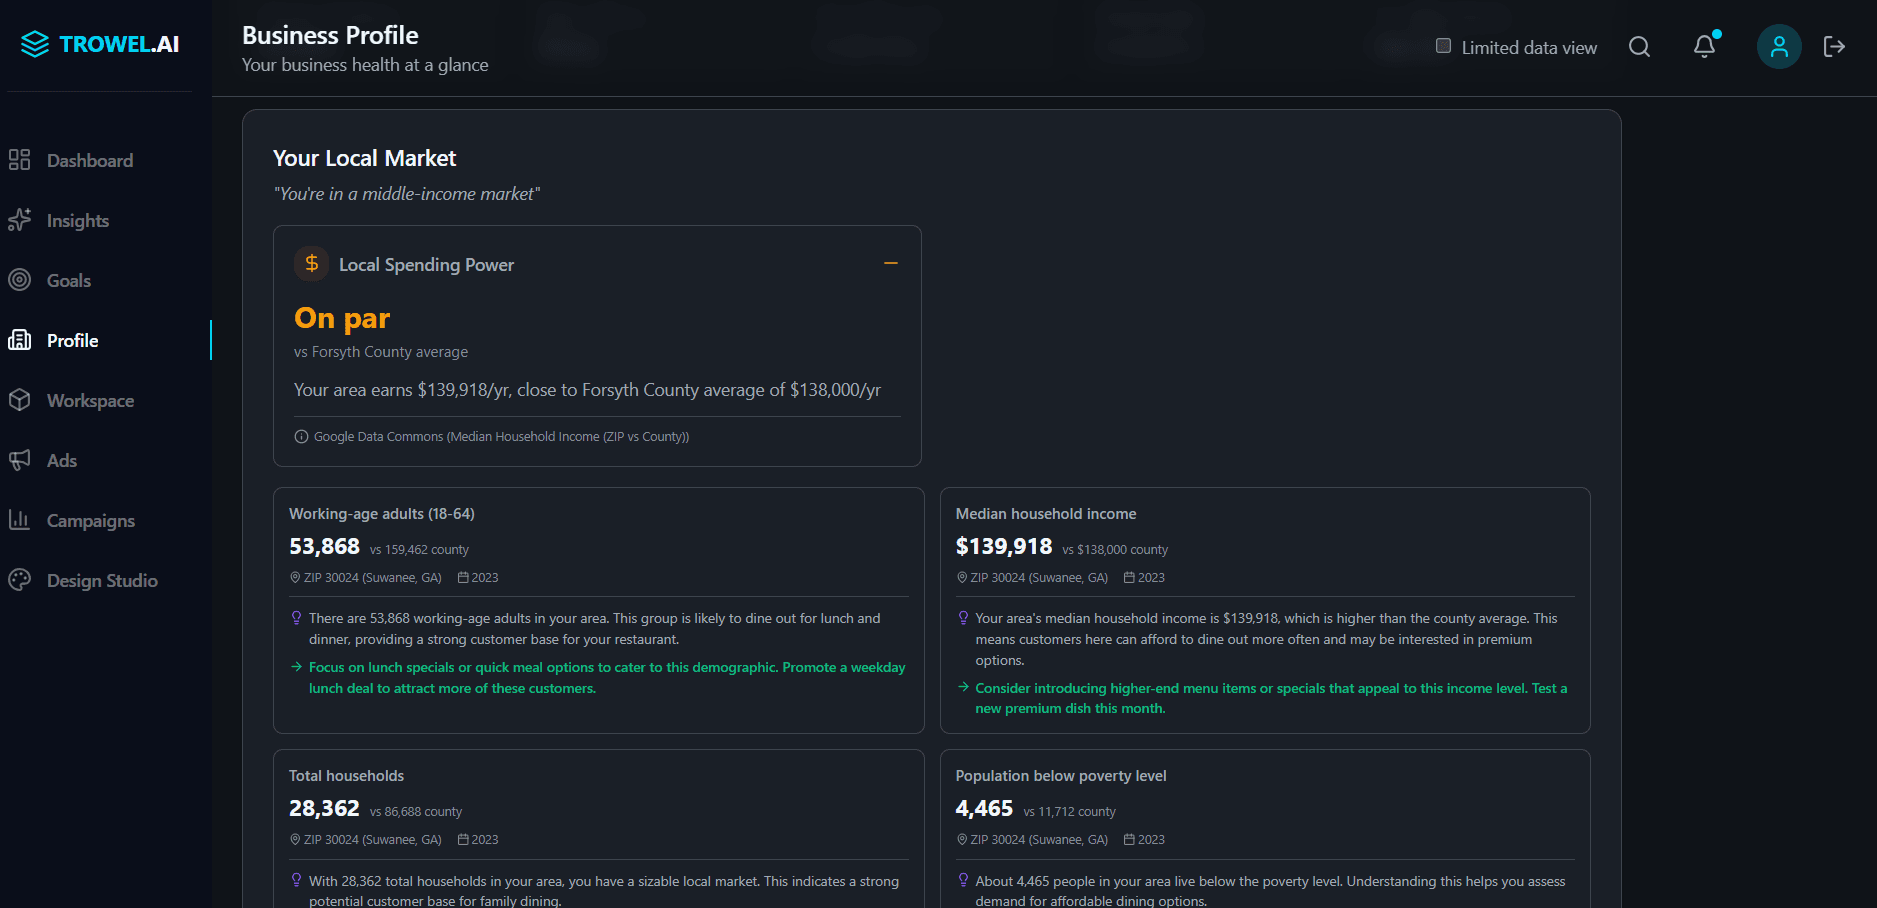Click the $139,918 median income value
Viewport: 1877px width, 908px height.
[1004, 547]
